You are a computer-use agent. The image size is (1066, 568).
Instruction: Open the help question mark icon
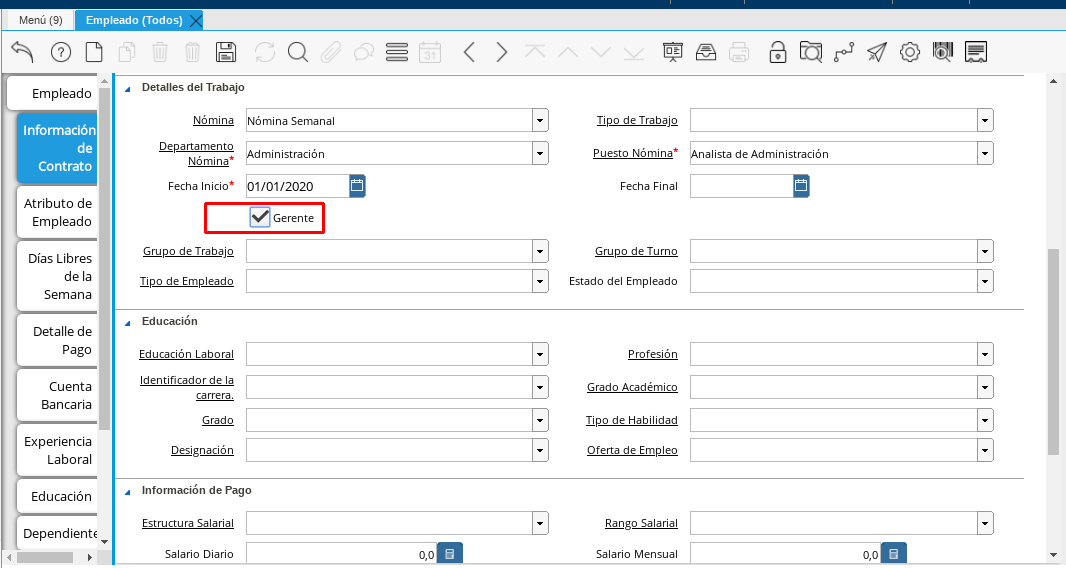point(61,53)
